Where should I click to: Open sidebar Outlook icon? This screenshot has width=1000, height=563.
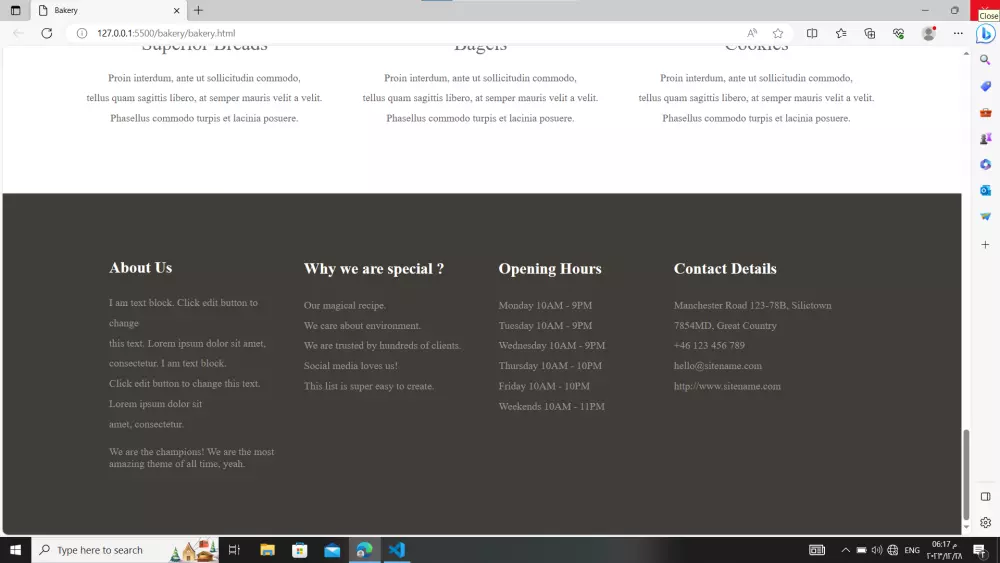coord(985,191)
